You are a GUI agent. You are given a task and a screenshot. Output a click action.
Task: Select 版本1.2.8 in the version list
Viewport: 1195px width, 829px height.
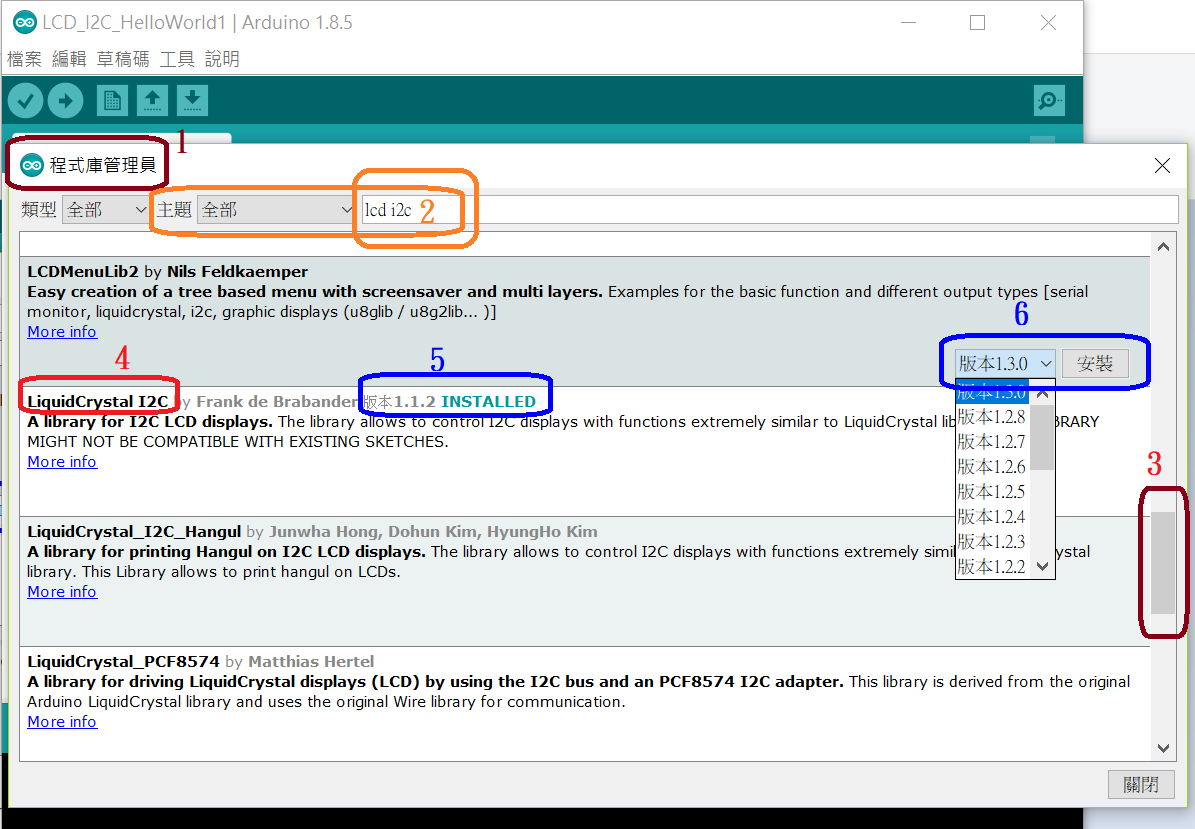point(993,417)
